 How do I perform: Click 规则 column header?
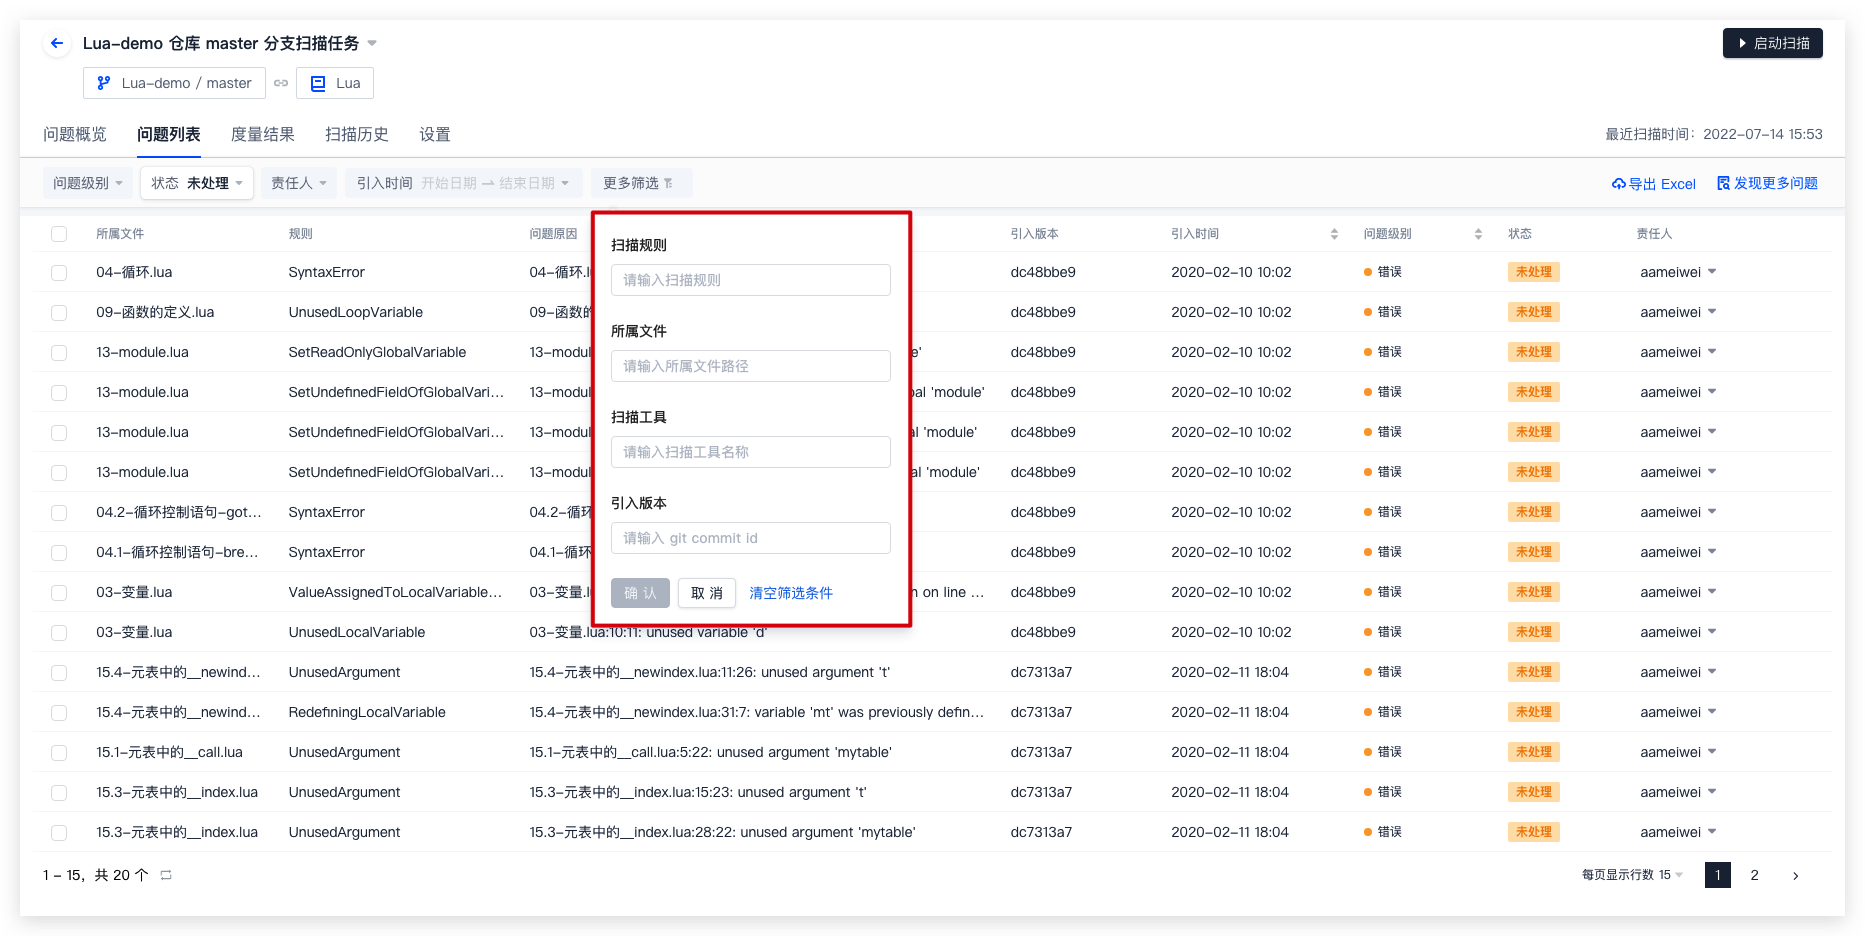301,234
